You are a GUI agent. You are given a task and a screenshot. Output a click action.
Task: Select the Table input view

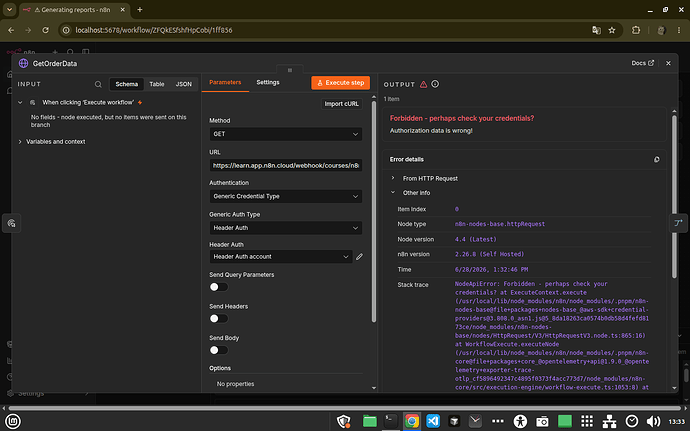[x=157, y=84]
